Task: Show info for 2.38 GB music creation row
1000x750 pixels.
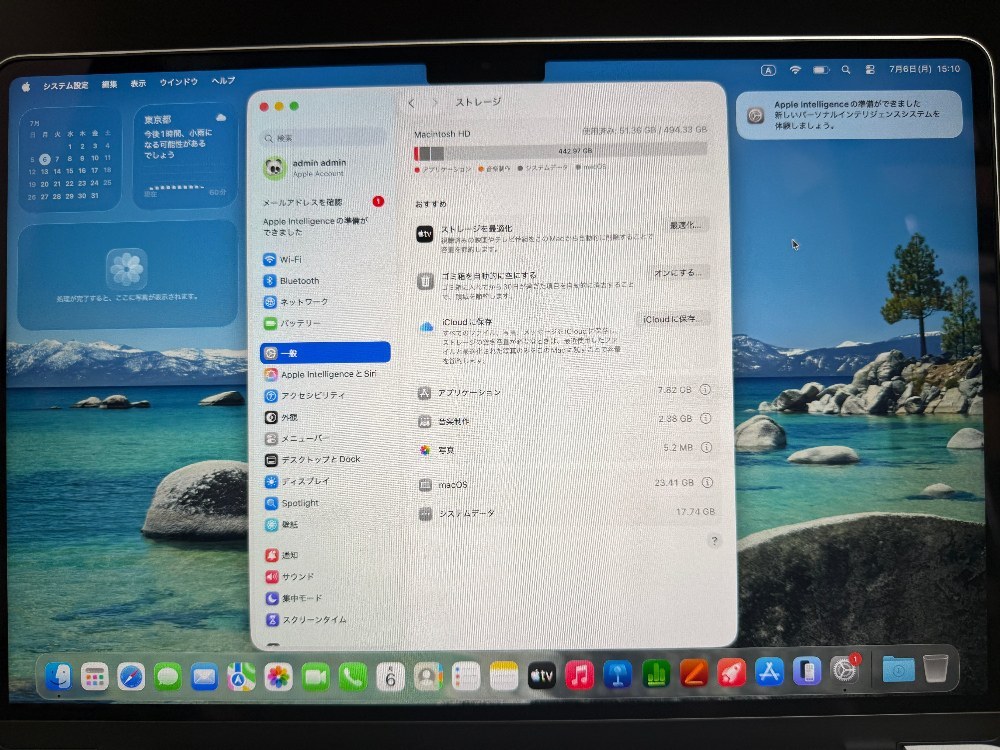Action: [x=706, y=418]
